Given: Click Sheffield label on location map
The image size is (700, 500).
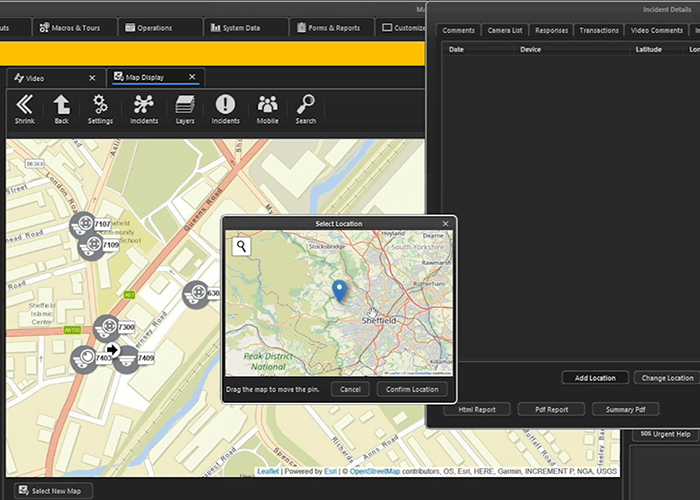Looking at the screenshot, I should (x=379, y=321).
